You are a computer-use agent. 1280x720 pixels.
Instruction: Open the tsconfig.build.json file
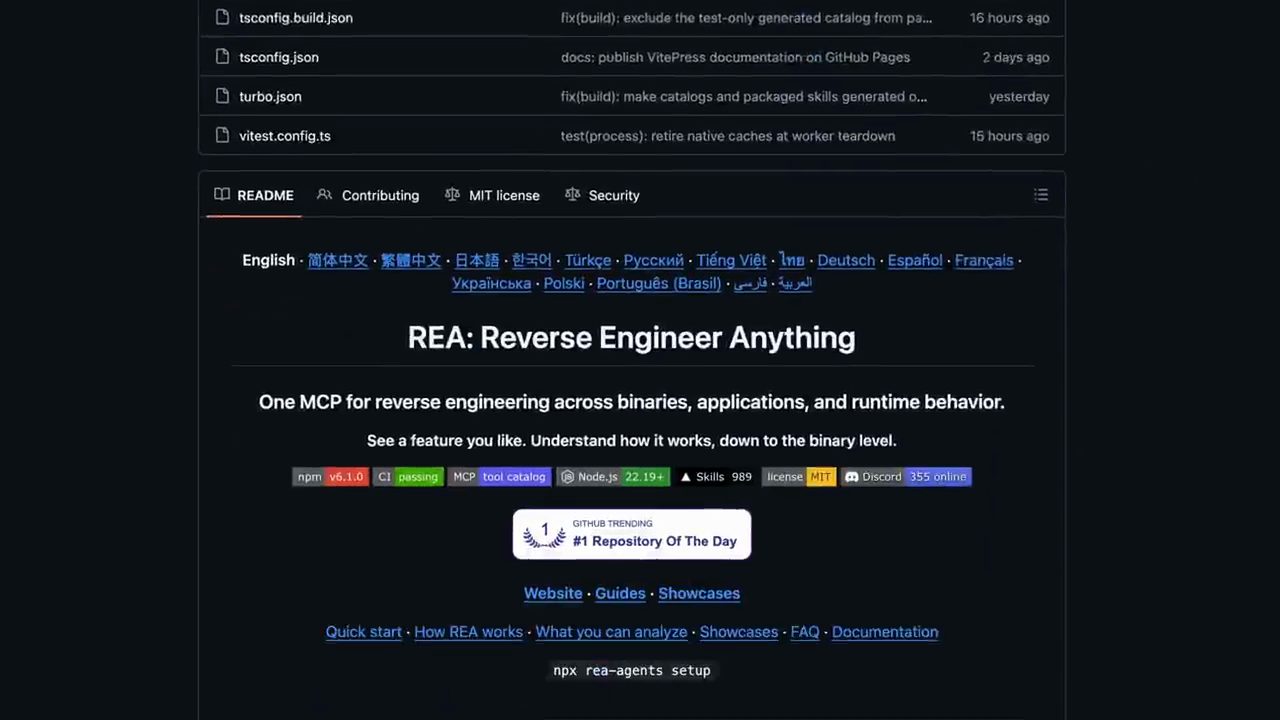[x=296, y=18]
